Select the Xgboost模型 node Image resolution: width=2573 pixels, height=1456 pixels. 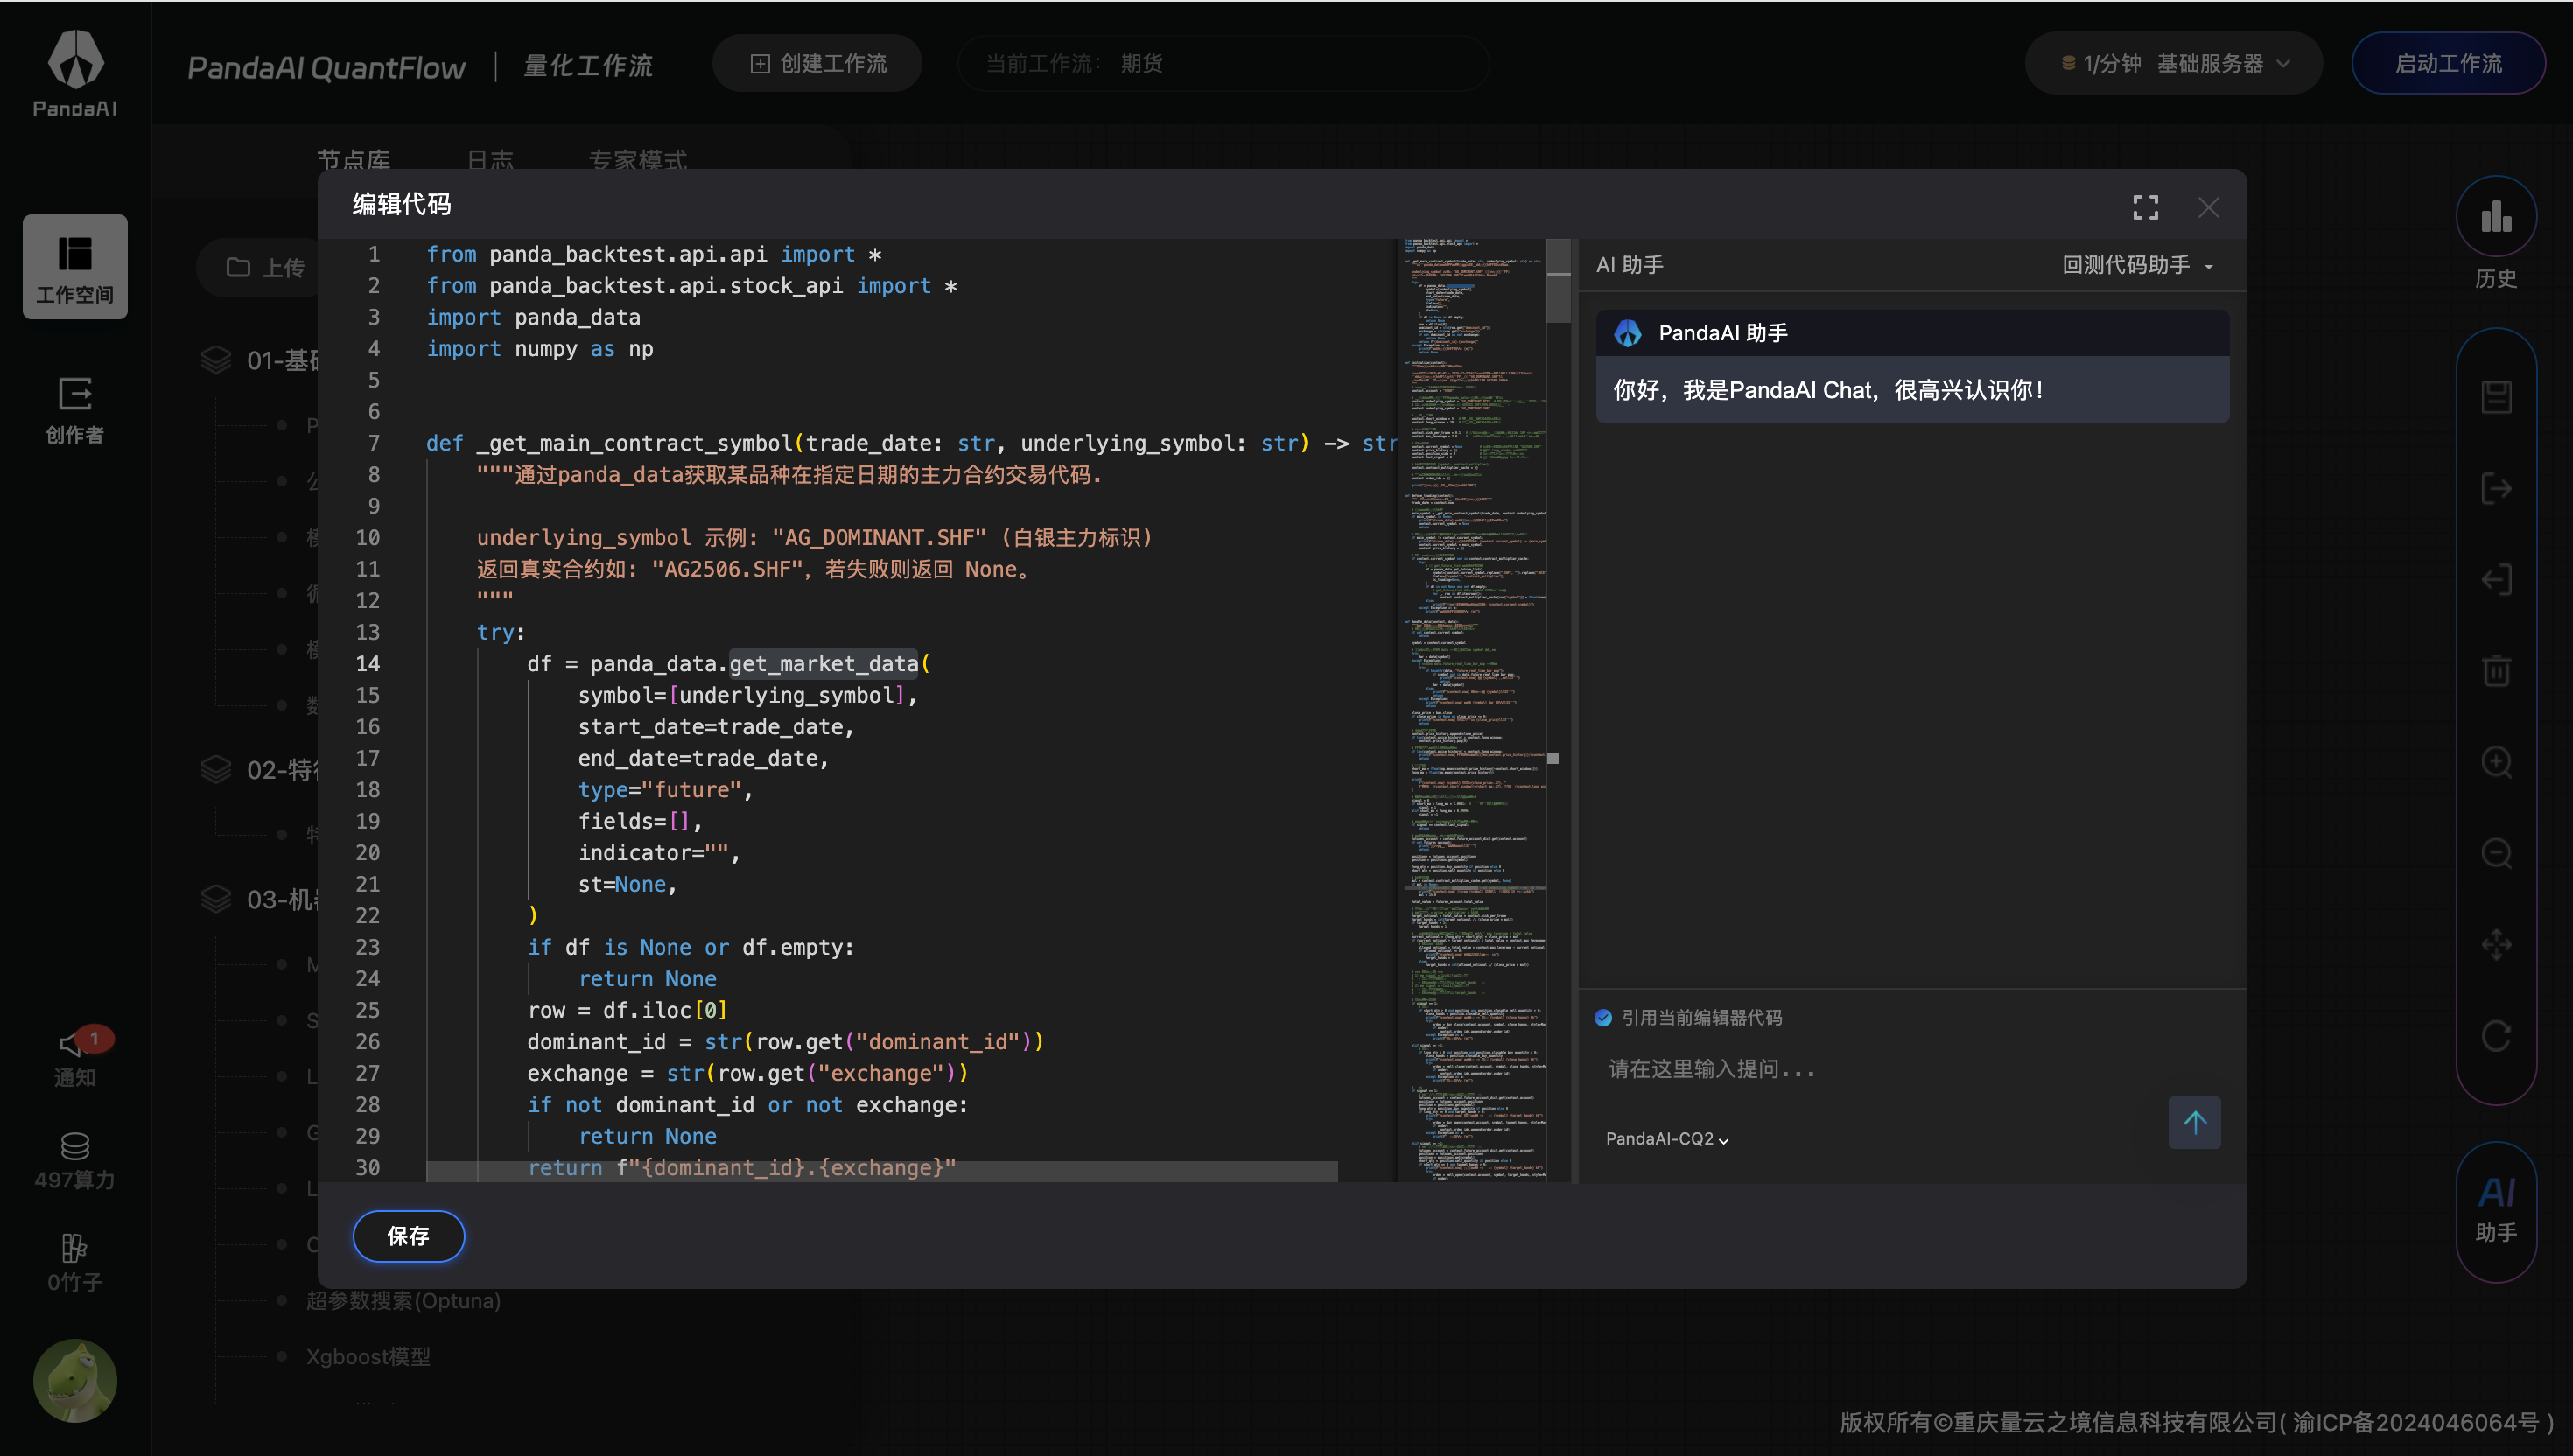[x=368, y=1356]
